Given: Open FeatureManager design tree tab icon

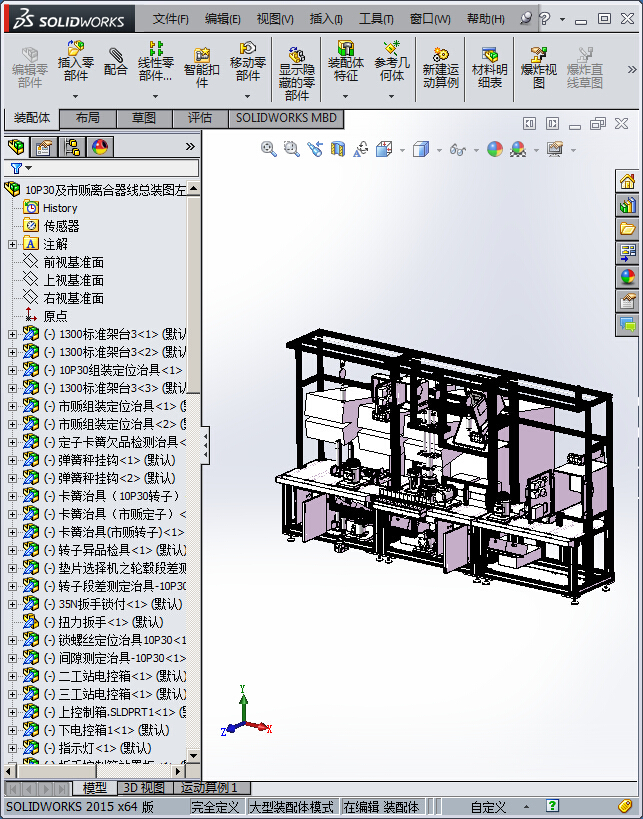Looking at the screenshot, I should [16, 147].
